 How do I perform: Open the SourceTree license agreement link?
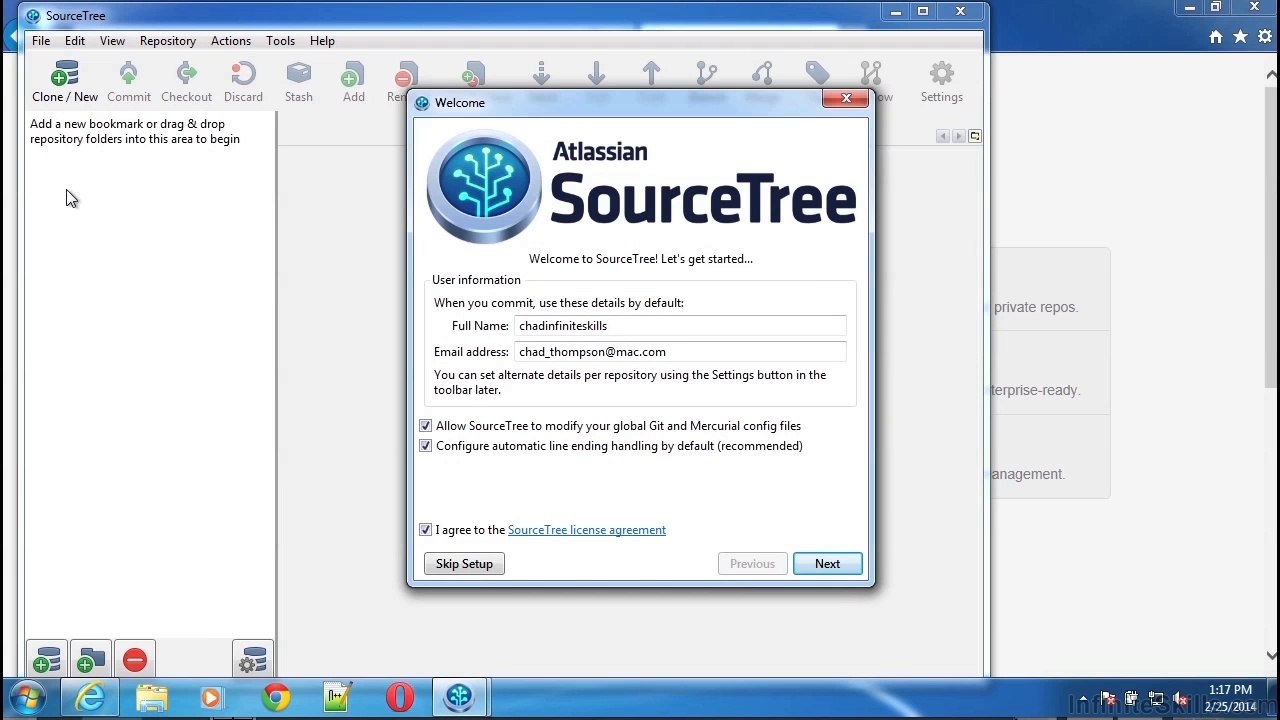587,530
